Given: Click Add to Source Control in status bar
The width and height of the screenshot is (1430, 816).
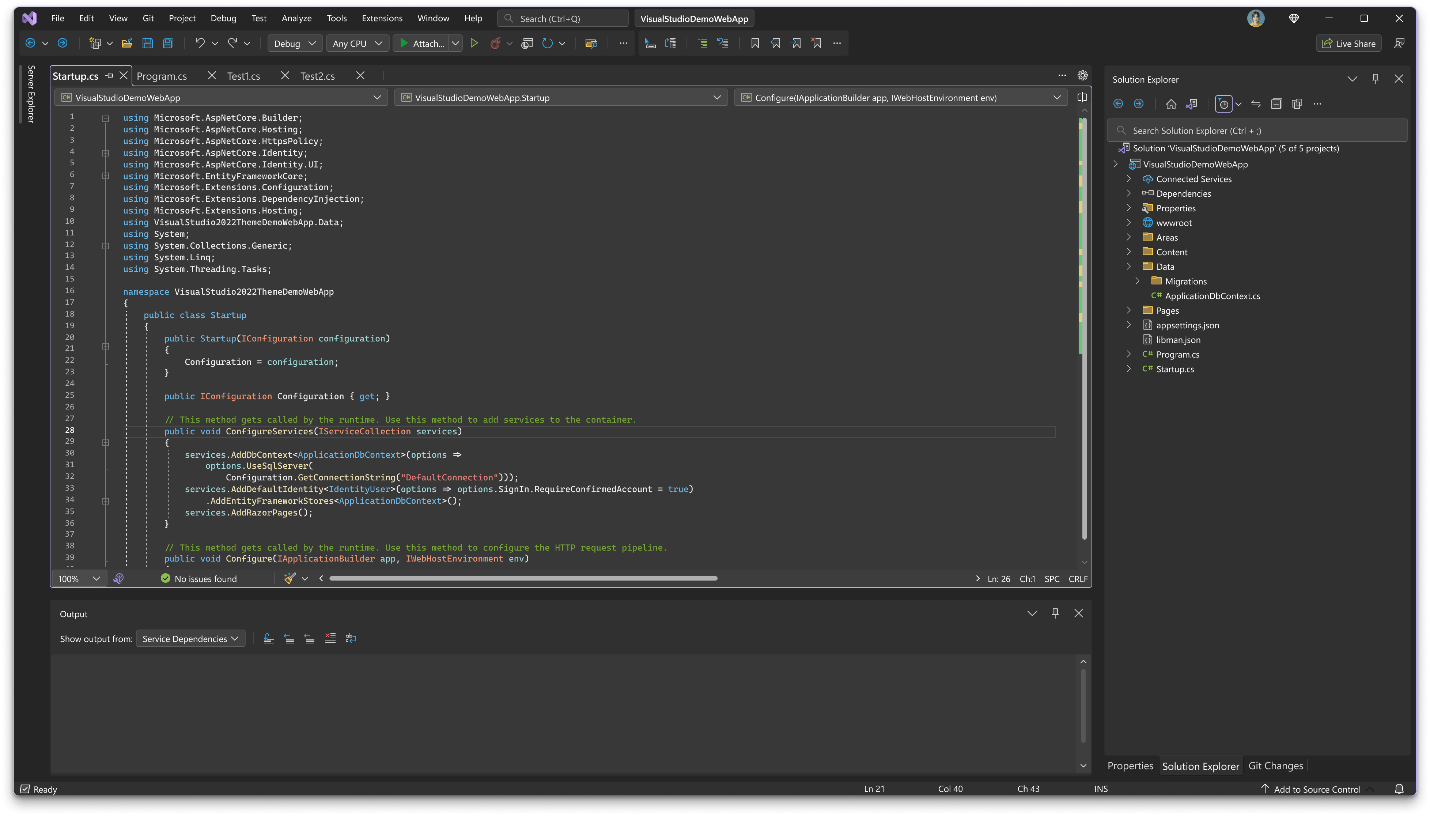Looking at the screenshot, I should [1316, 789].
